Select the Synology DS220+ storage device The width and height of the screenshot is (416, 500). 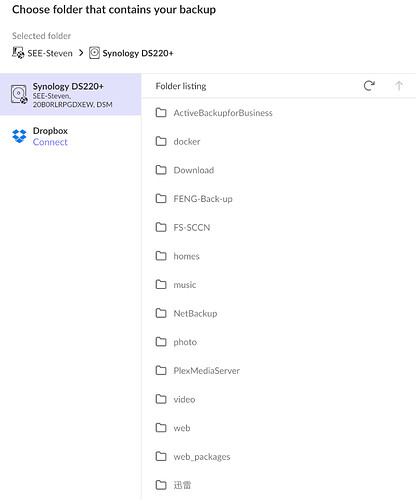pos(70,94)
